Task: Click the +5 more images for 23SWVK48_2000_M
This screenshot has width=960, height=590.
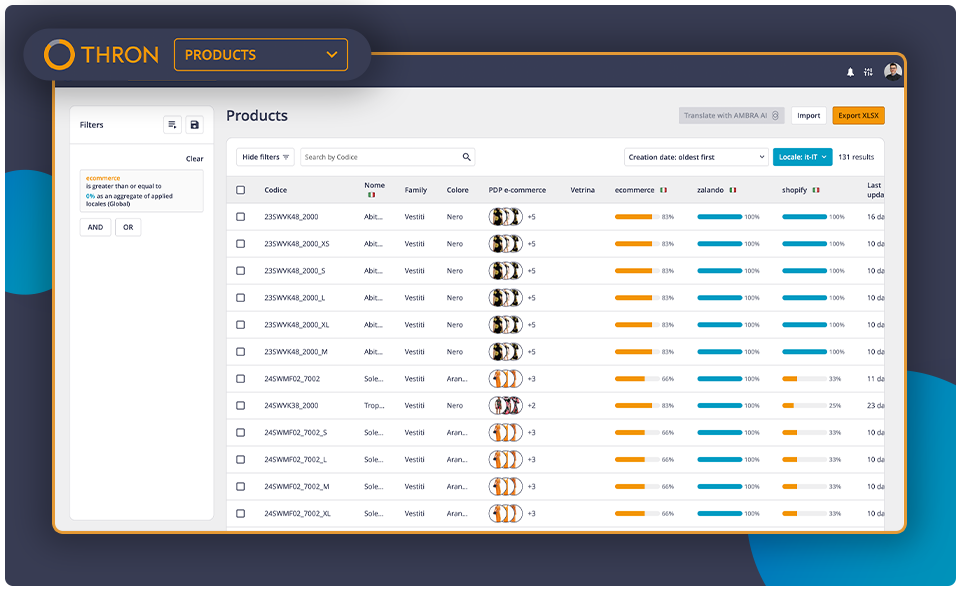Action: pyautogui.click(x=531, y=352)
